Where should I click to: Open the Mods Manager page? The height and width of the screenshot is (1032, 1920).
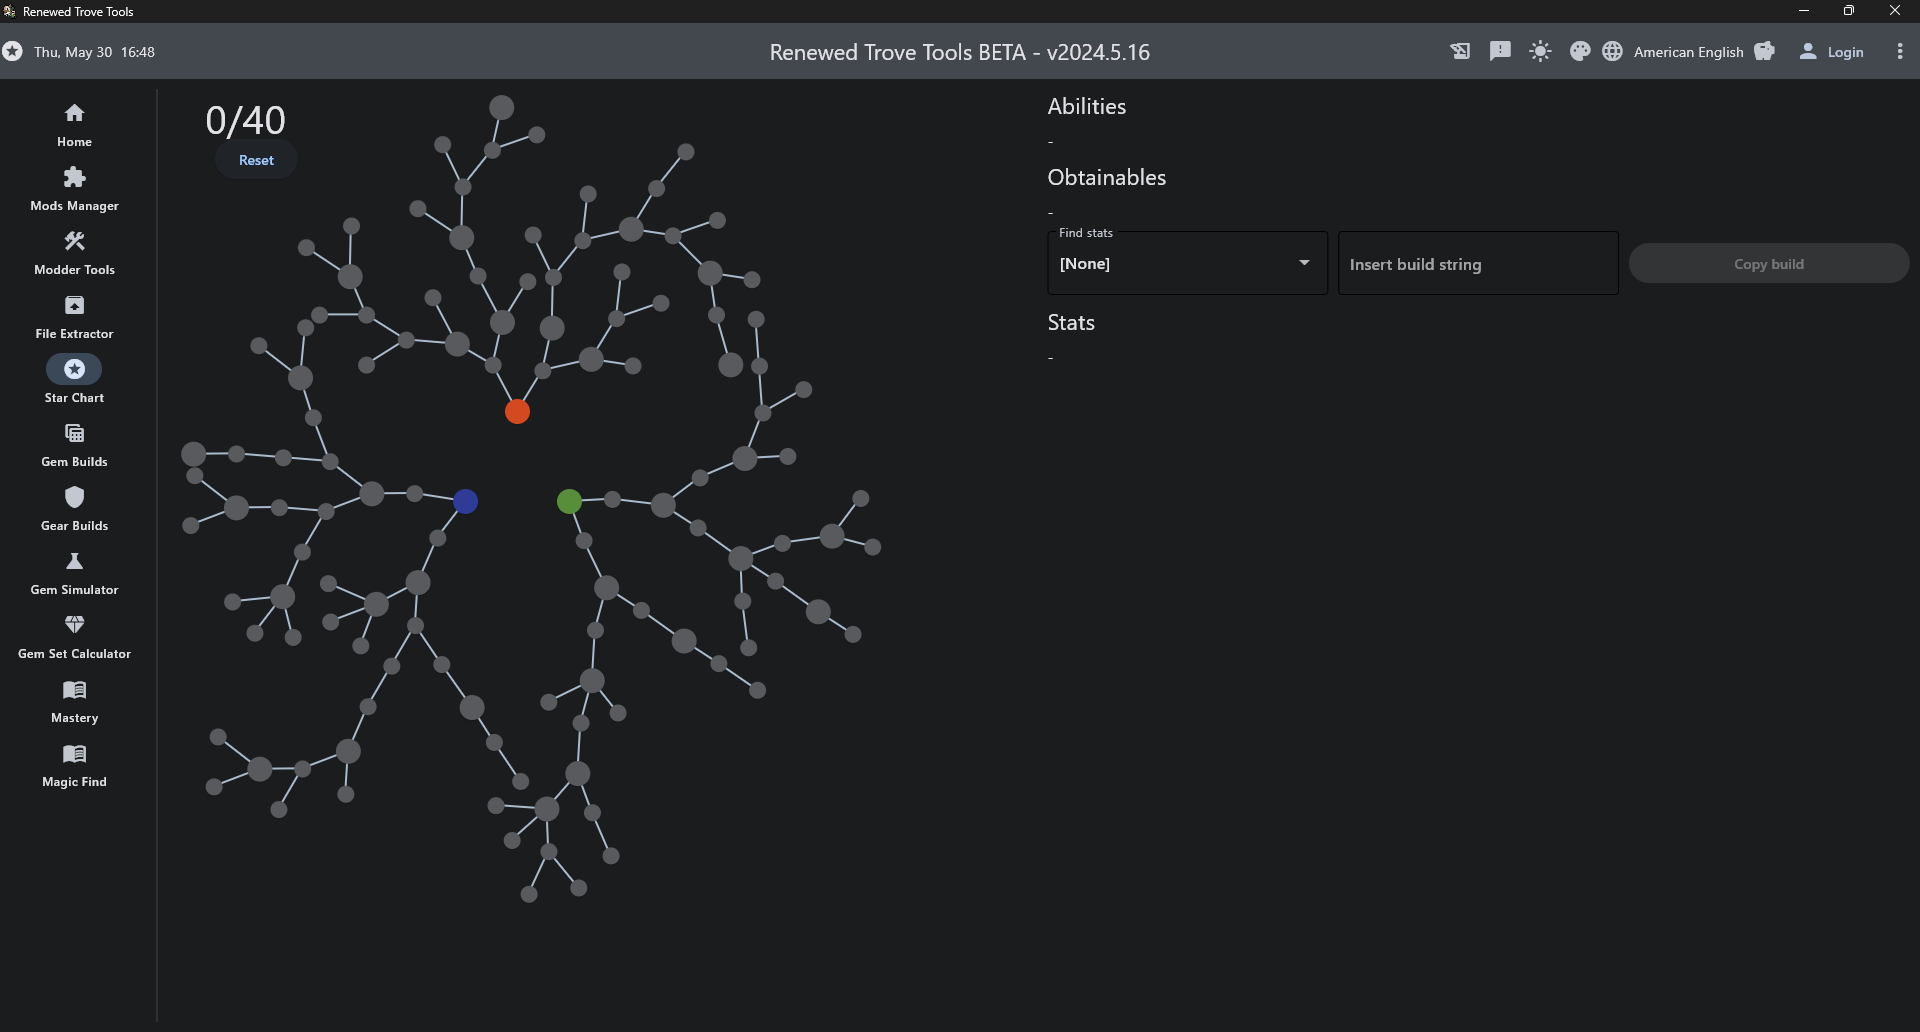(74, 188)
